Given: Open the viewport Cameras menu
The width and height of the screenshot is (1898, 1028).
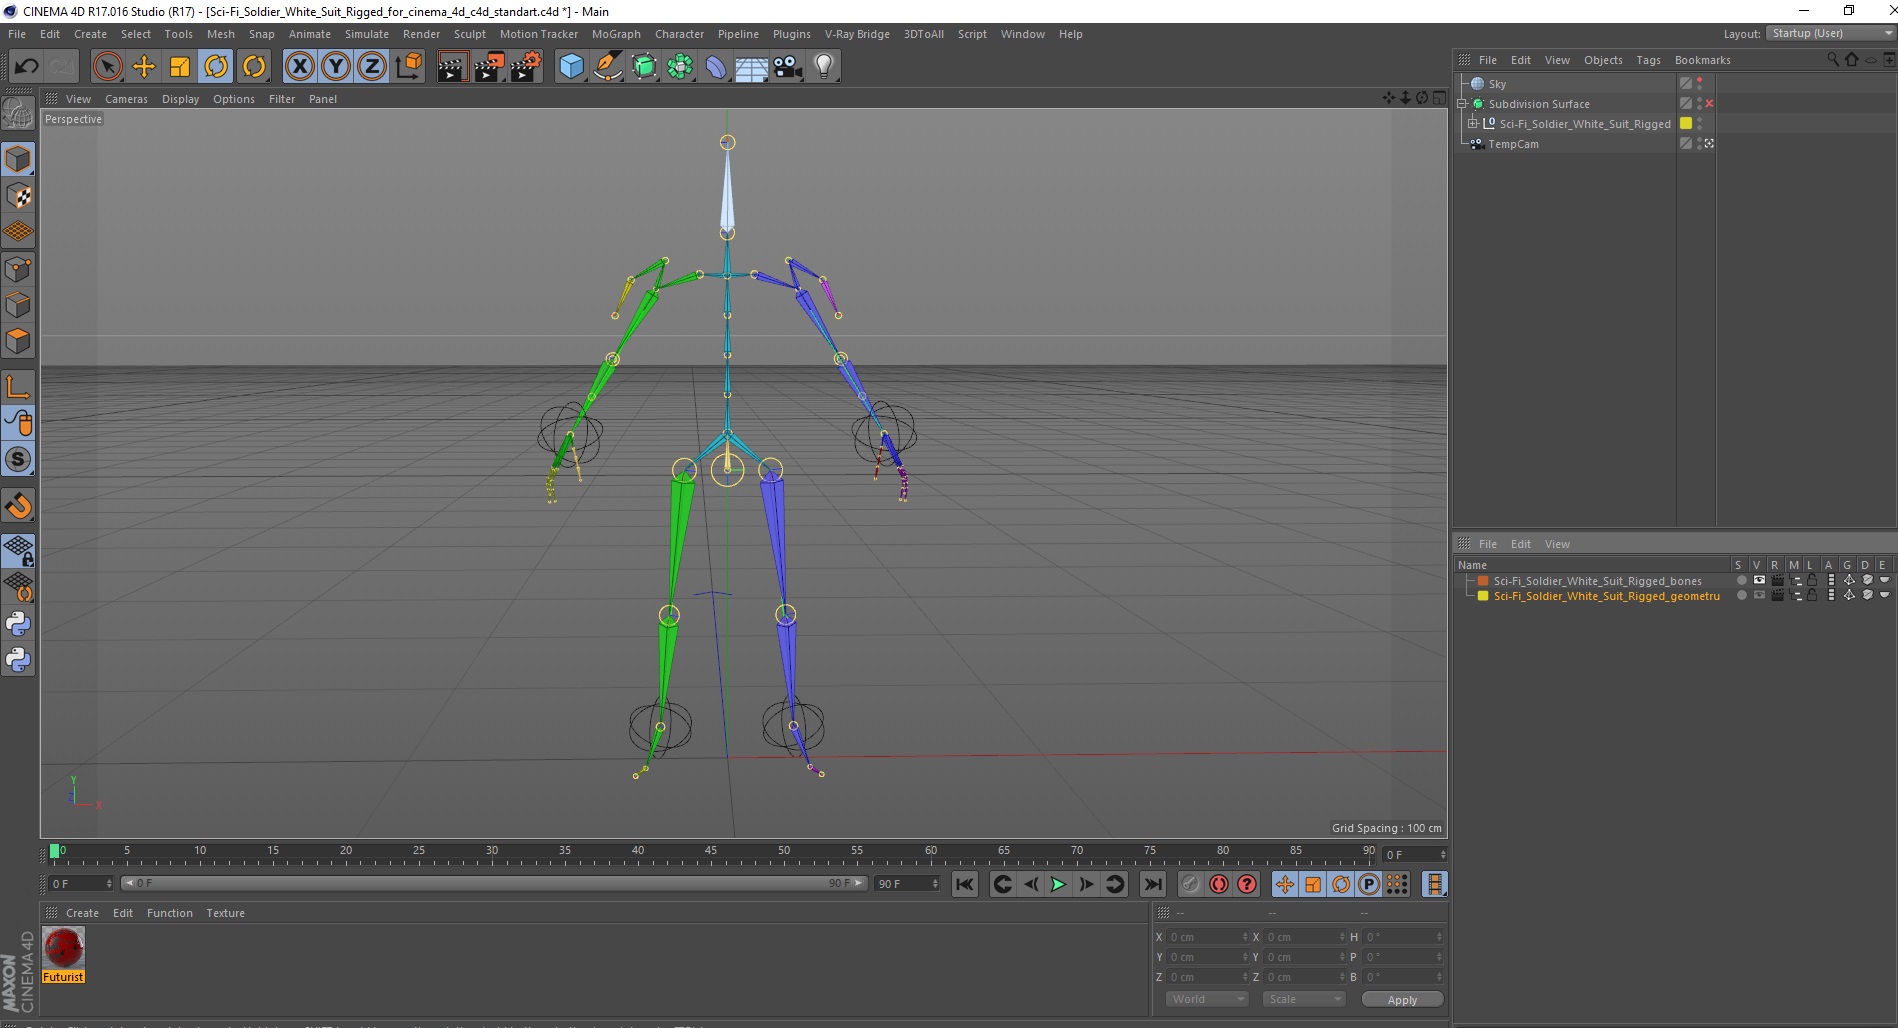Looking at the screenshot, I should [x=126, y=99].
